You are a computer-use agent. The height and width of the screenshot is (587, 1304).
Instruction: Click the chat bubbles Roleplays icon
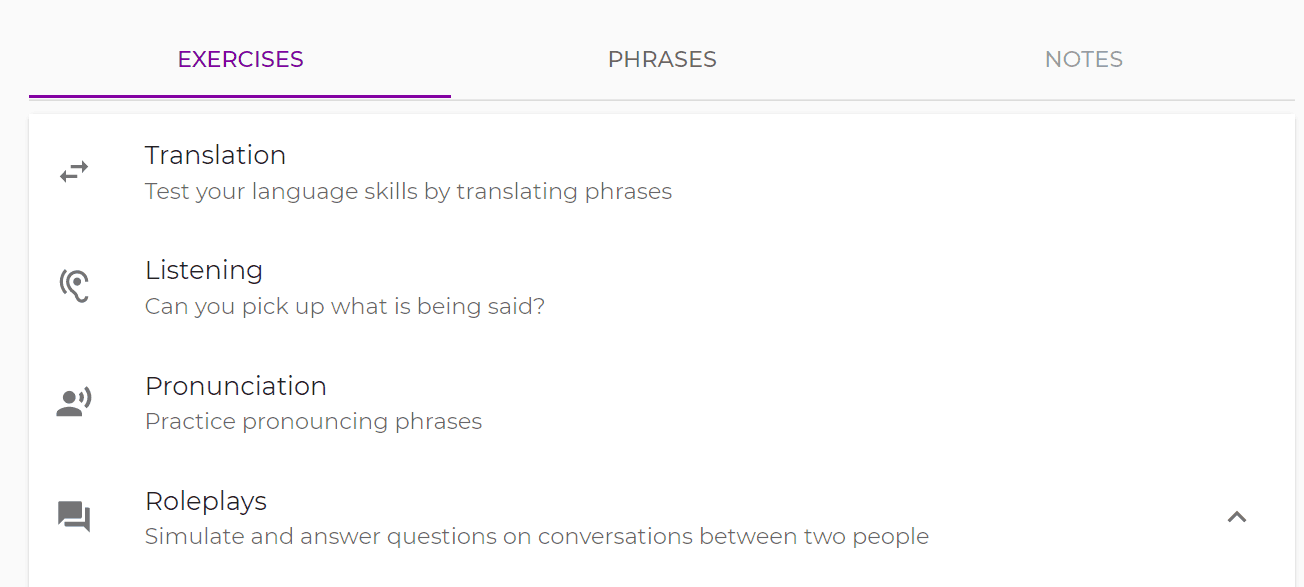point(74,517)
